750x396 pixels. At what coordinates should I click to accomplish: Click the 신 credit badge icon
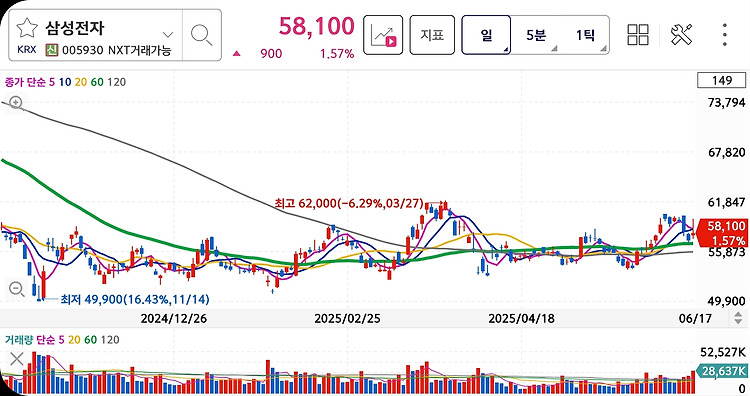point(52,50)
